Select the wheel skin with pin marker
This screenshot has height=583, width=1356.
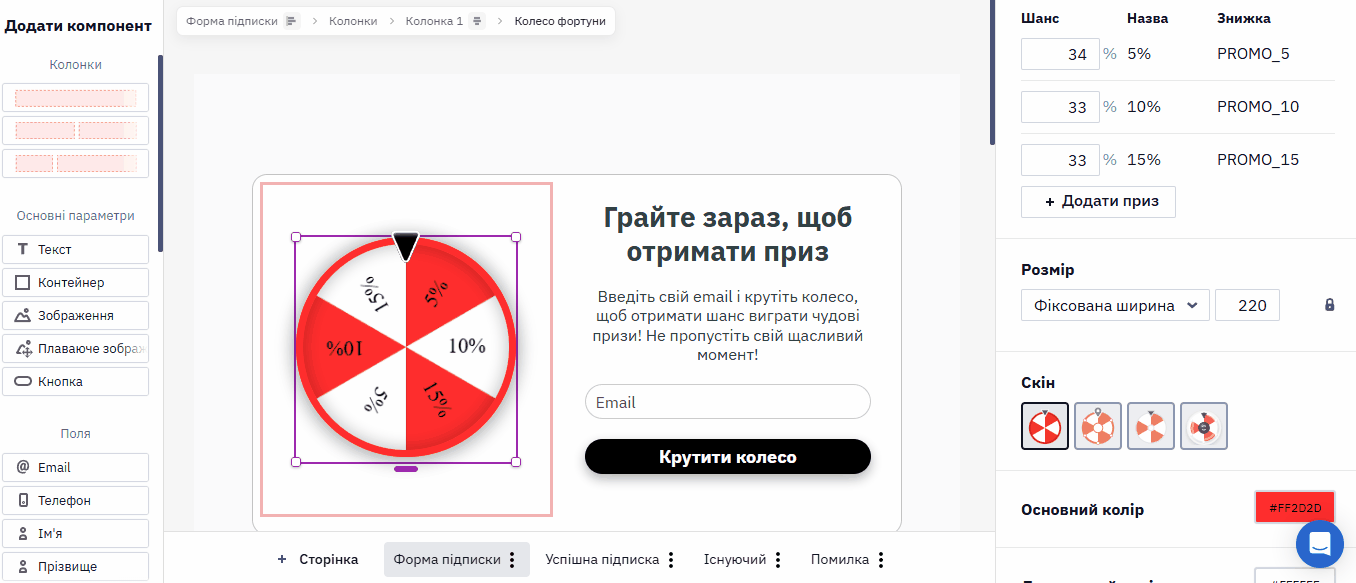(1098, 426)
